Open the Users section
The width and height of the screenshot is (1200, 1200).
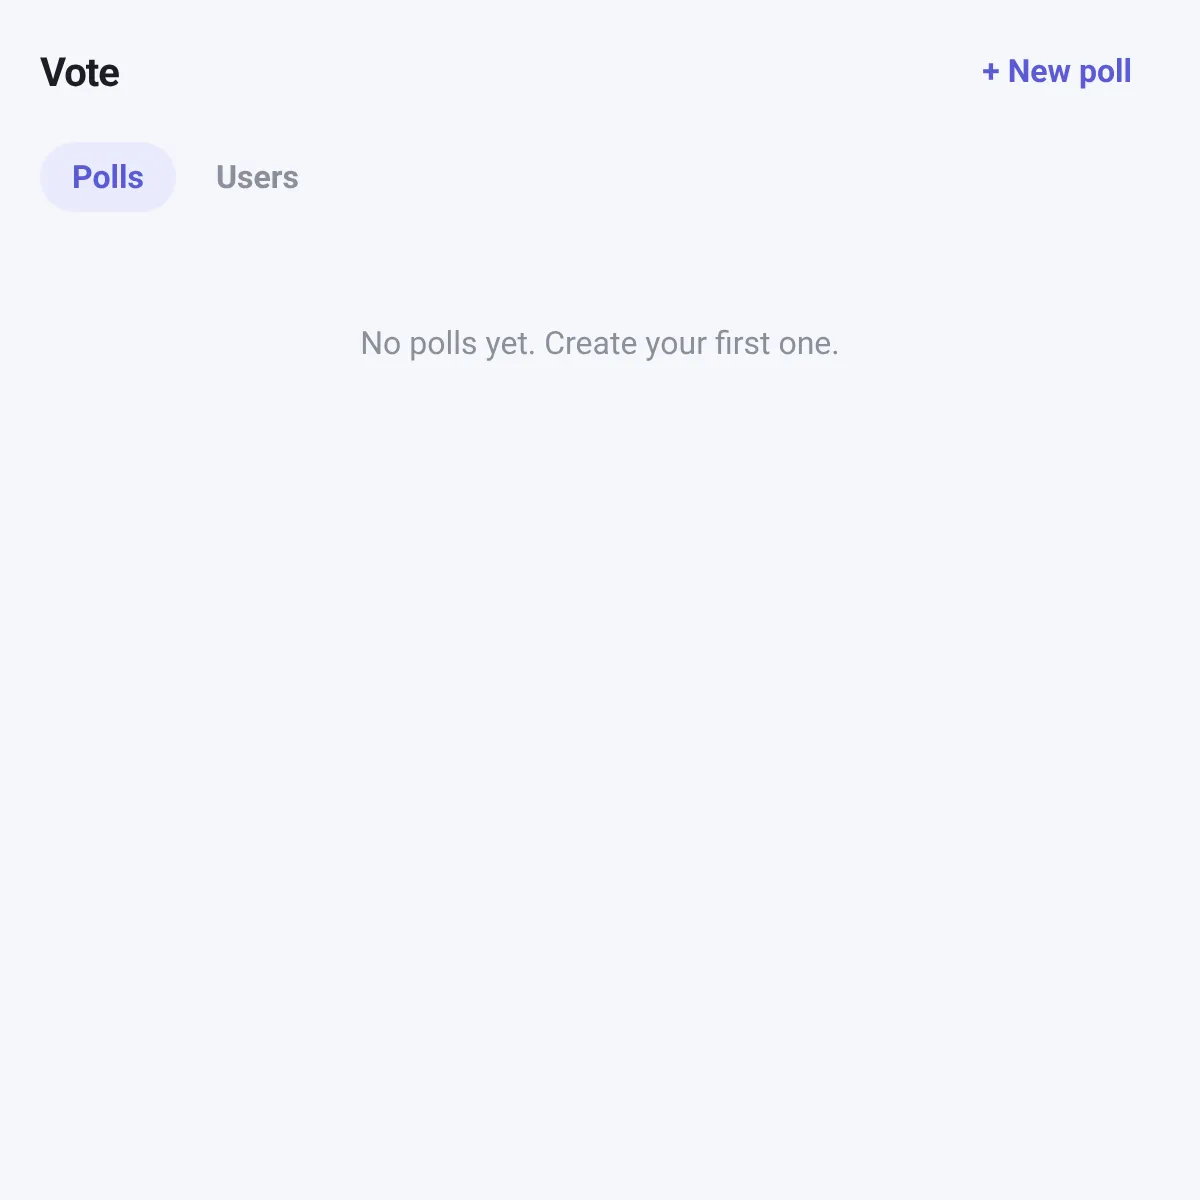[257, 177]
